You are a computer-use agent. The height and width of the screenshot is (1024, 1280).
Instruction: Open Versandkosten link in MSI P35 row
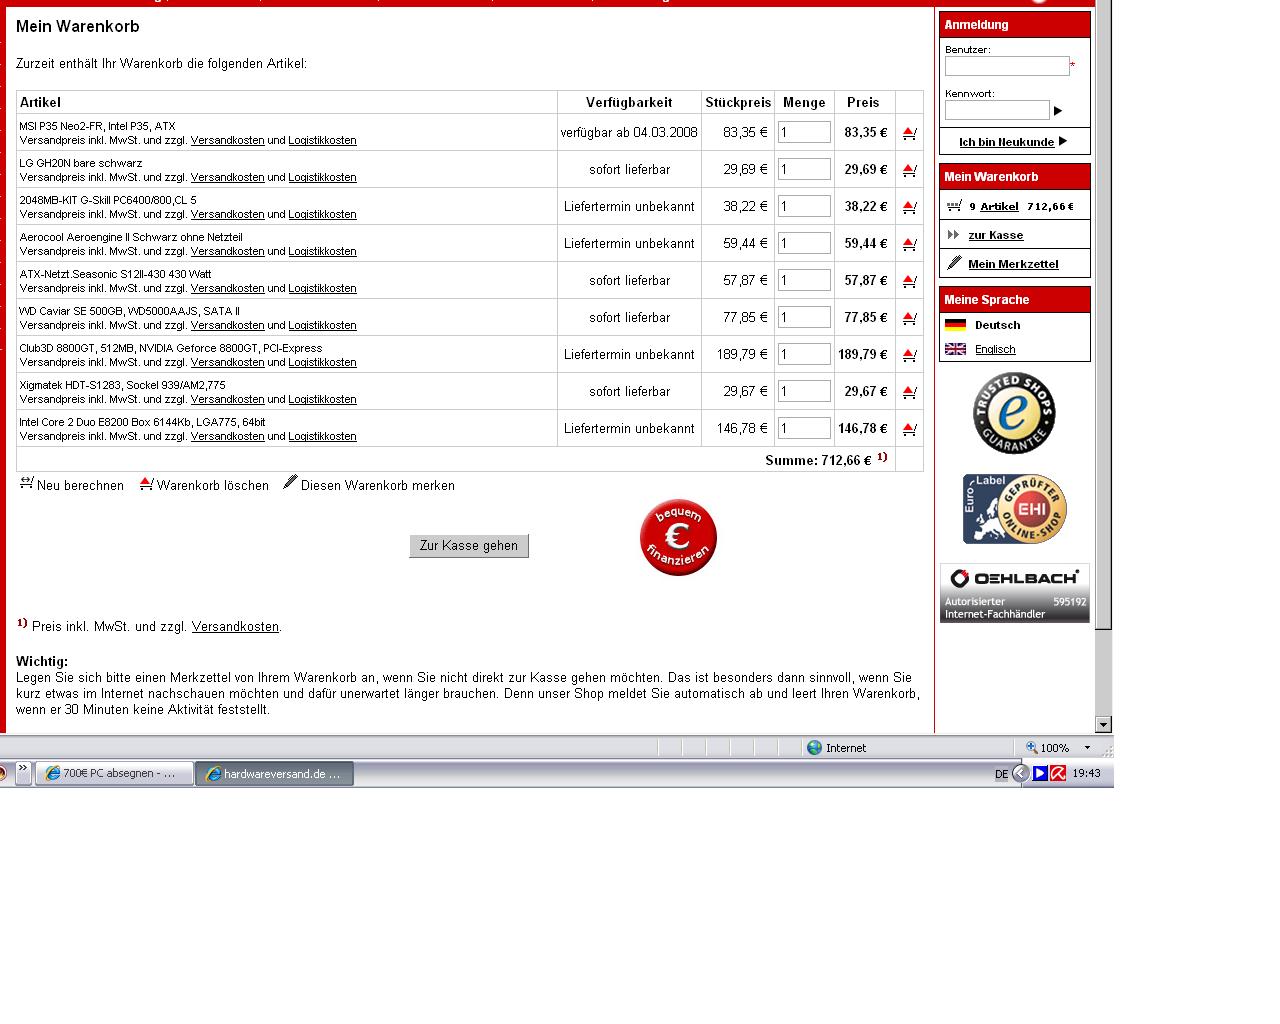pos(228,141)
